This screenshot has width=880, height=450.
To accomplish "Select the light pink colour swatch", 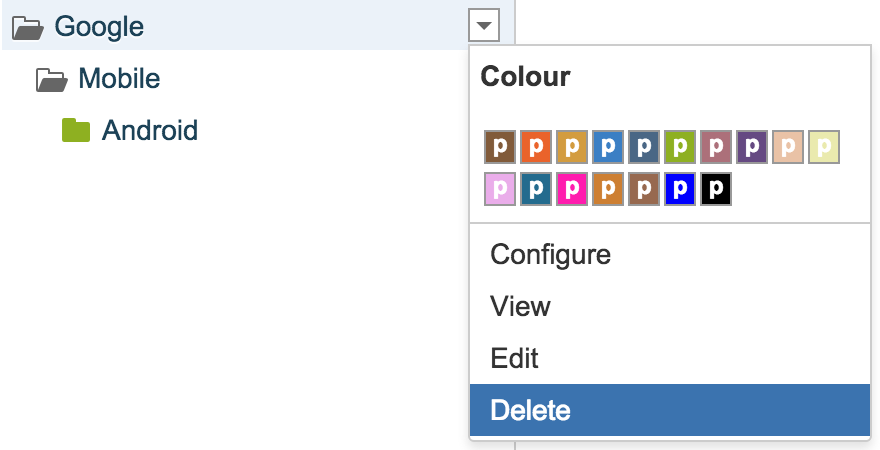I will pyautogui.click(x=500, y=189).
